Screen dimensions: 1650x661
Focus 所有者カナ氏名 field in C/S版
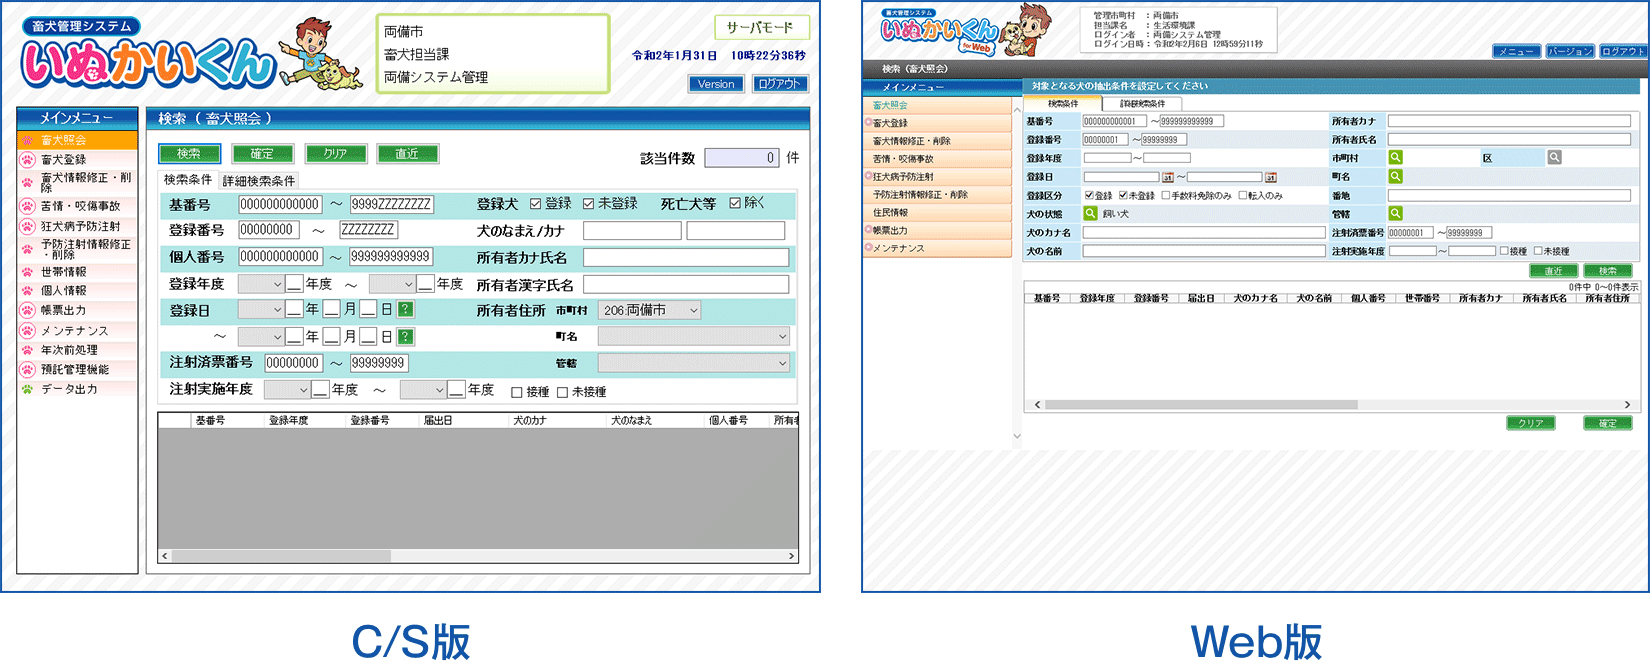[x=686, y=258]
